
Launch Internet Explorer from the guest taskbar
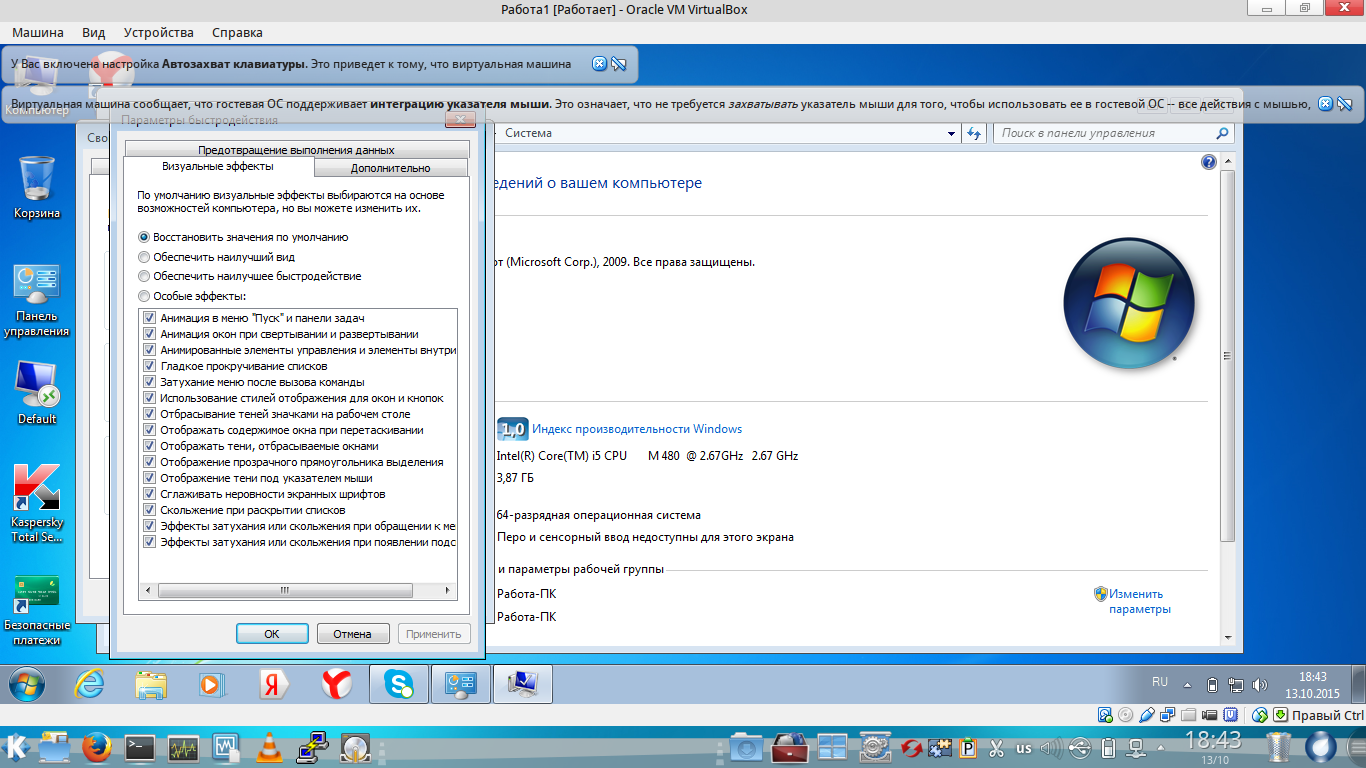[90, 684]
